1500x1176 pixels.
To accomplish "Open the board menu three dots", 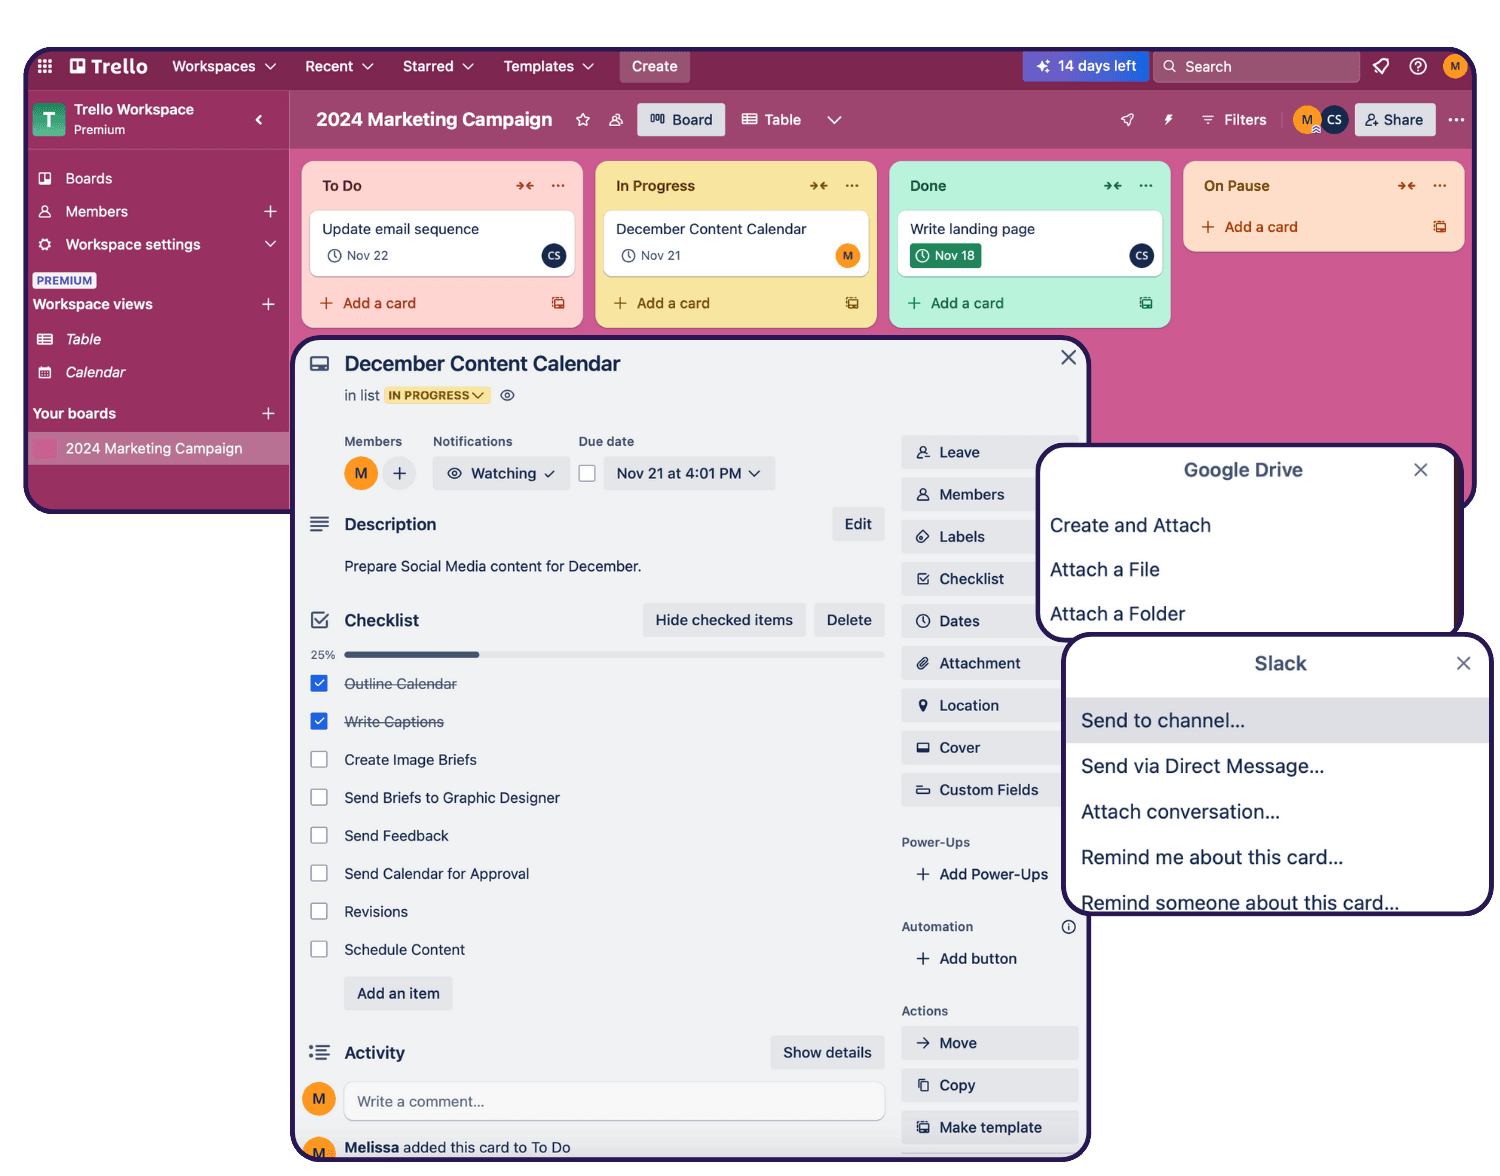I will coord(1456,120).
